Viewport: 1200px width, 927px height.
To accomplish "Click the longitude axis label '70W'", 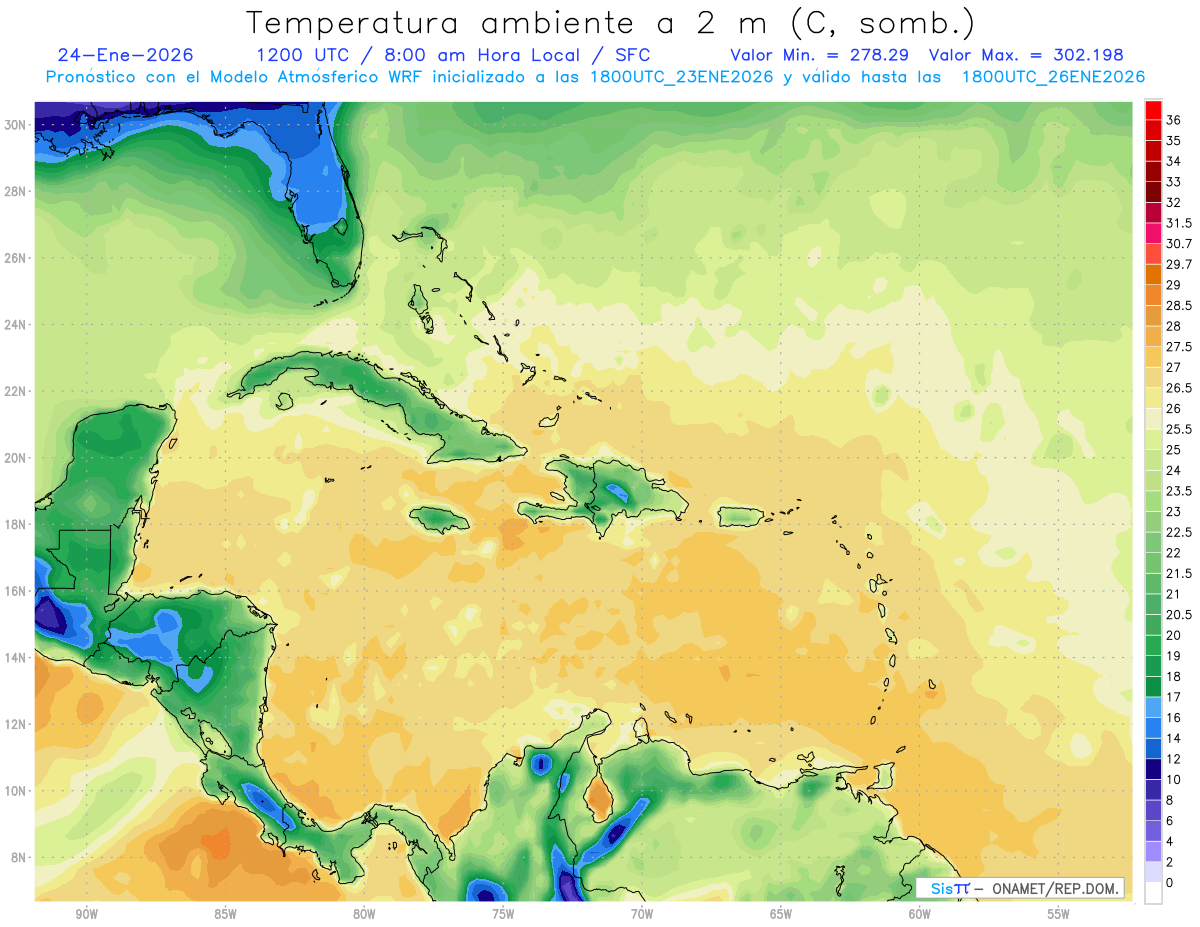I will [642, 914].
